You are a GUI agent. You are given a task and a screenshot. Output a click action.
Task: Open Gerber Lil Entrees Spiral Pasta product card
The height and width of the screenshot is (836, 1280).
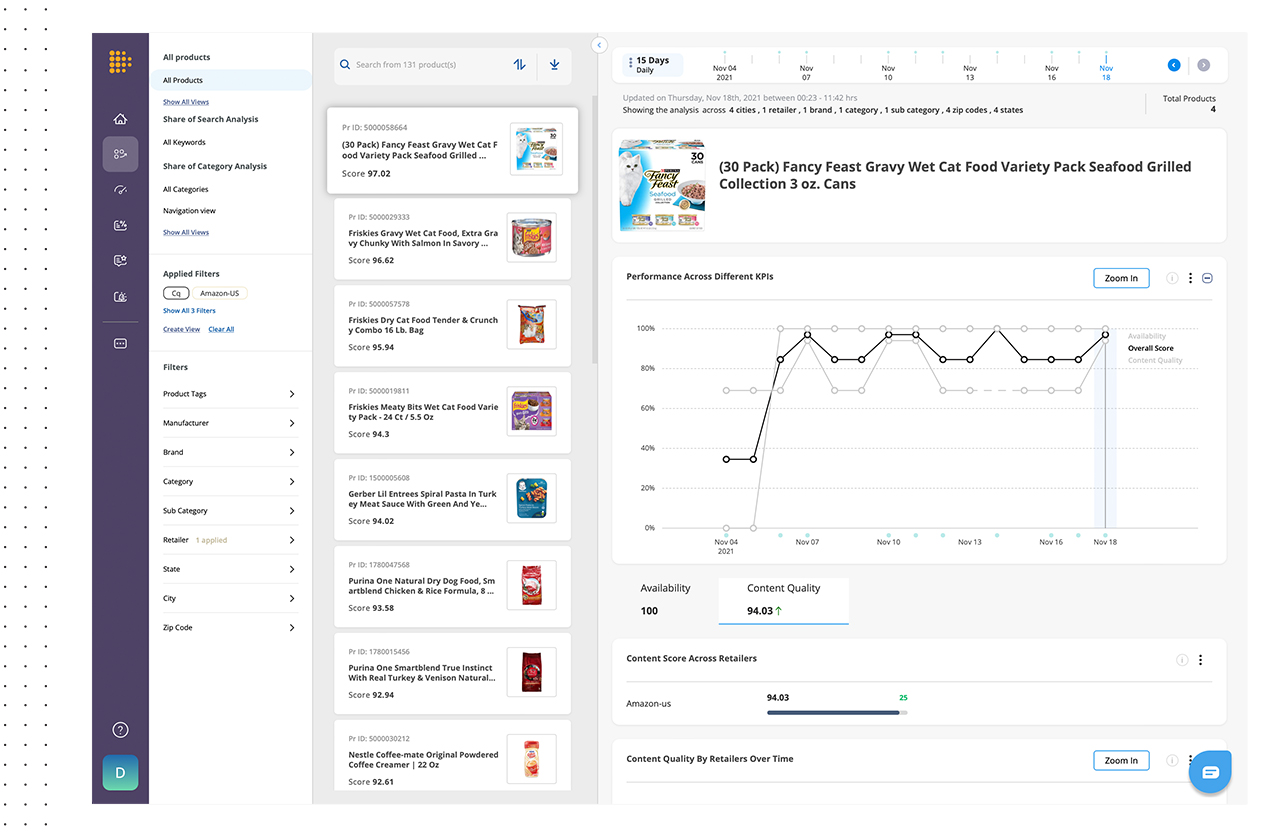453,499
